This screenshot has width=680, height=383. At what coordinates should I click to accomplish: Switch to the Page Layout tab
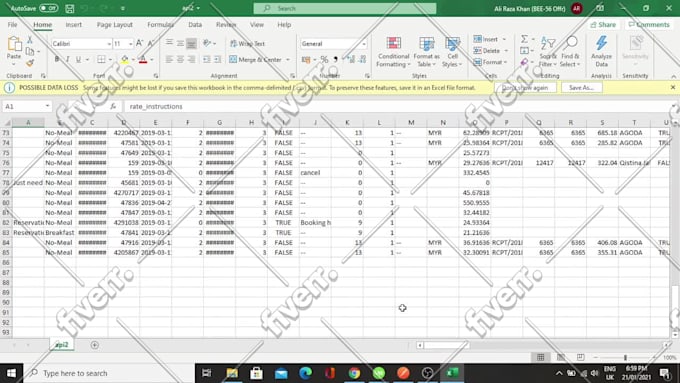tap(114, 25)
